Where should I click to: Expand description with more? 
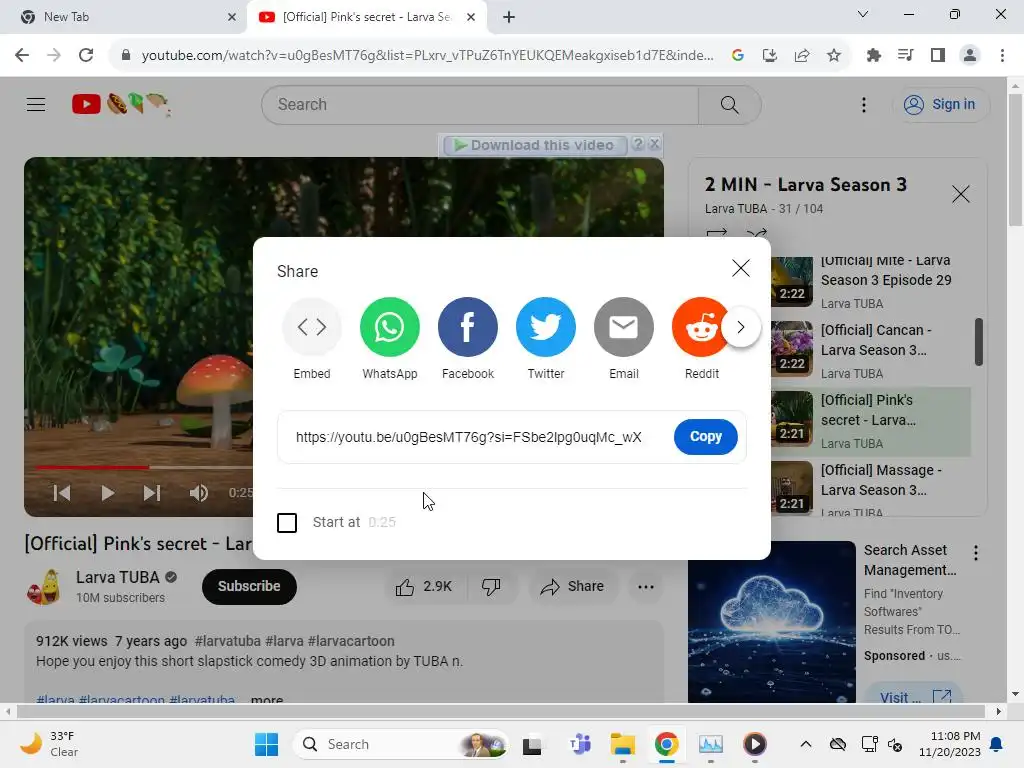267,699
